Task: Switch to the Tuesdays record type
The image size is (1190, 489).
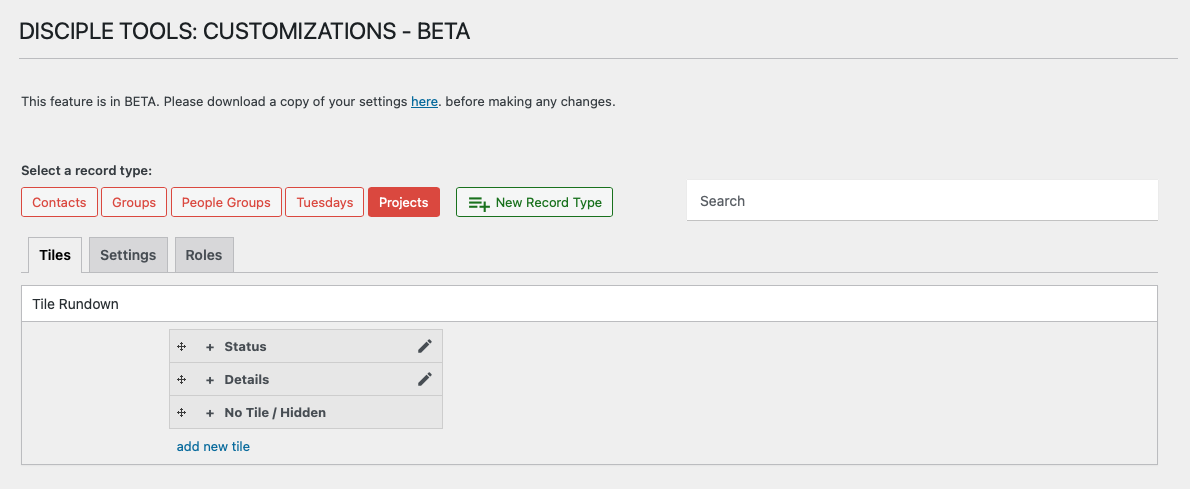Action: tap(325, 202)
